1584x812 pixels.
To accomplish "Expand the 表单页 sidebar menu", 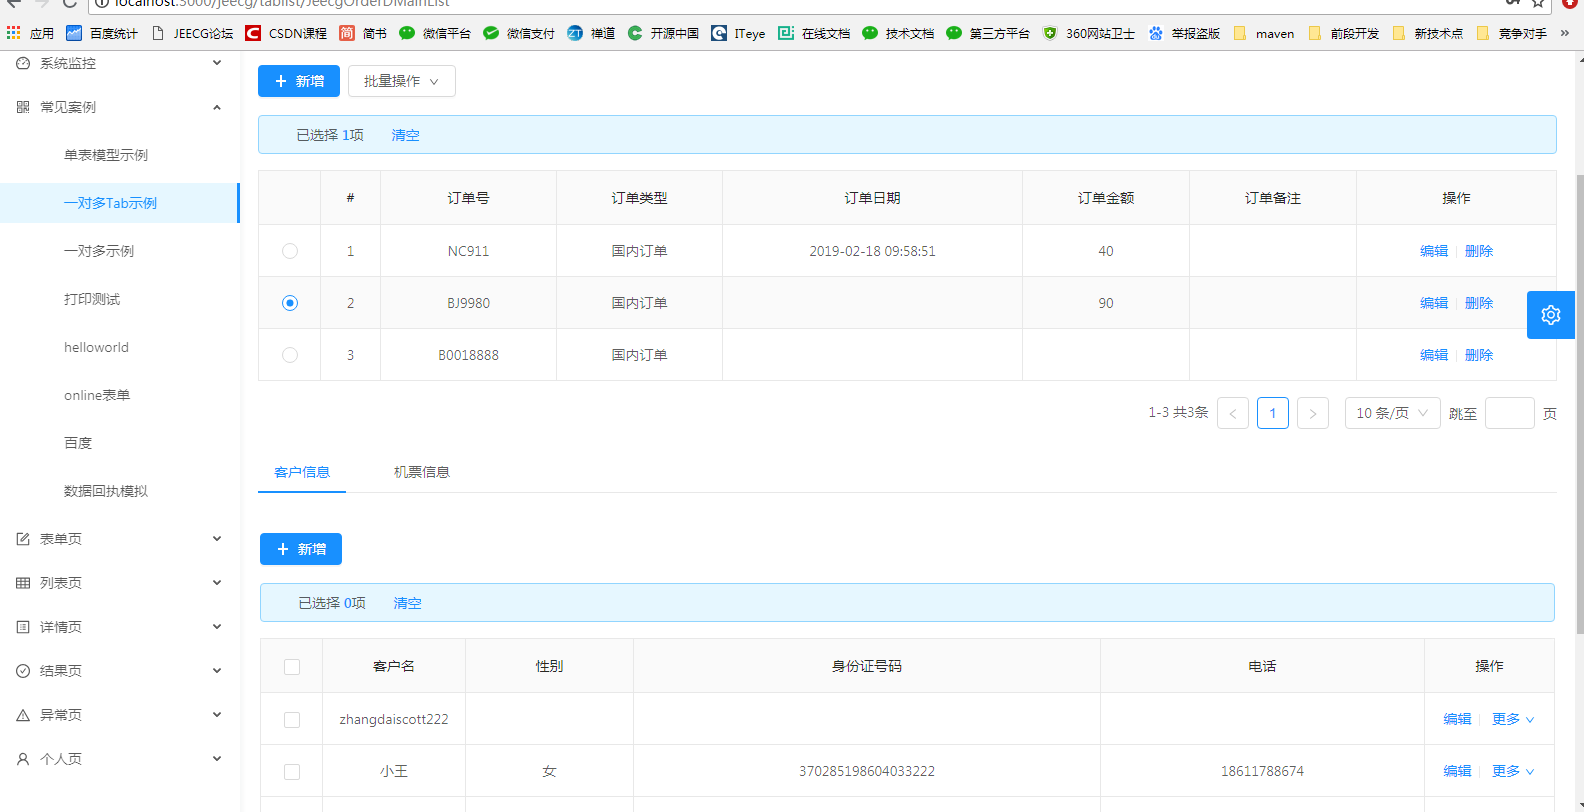I will click(x=120, y=539).
